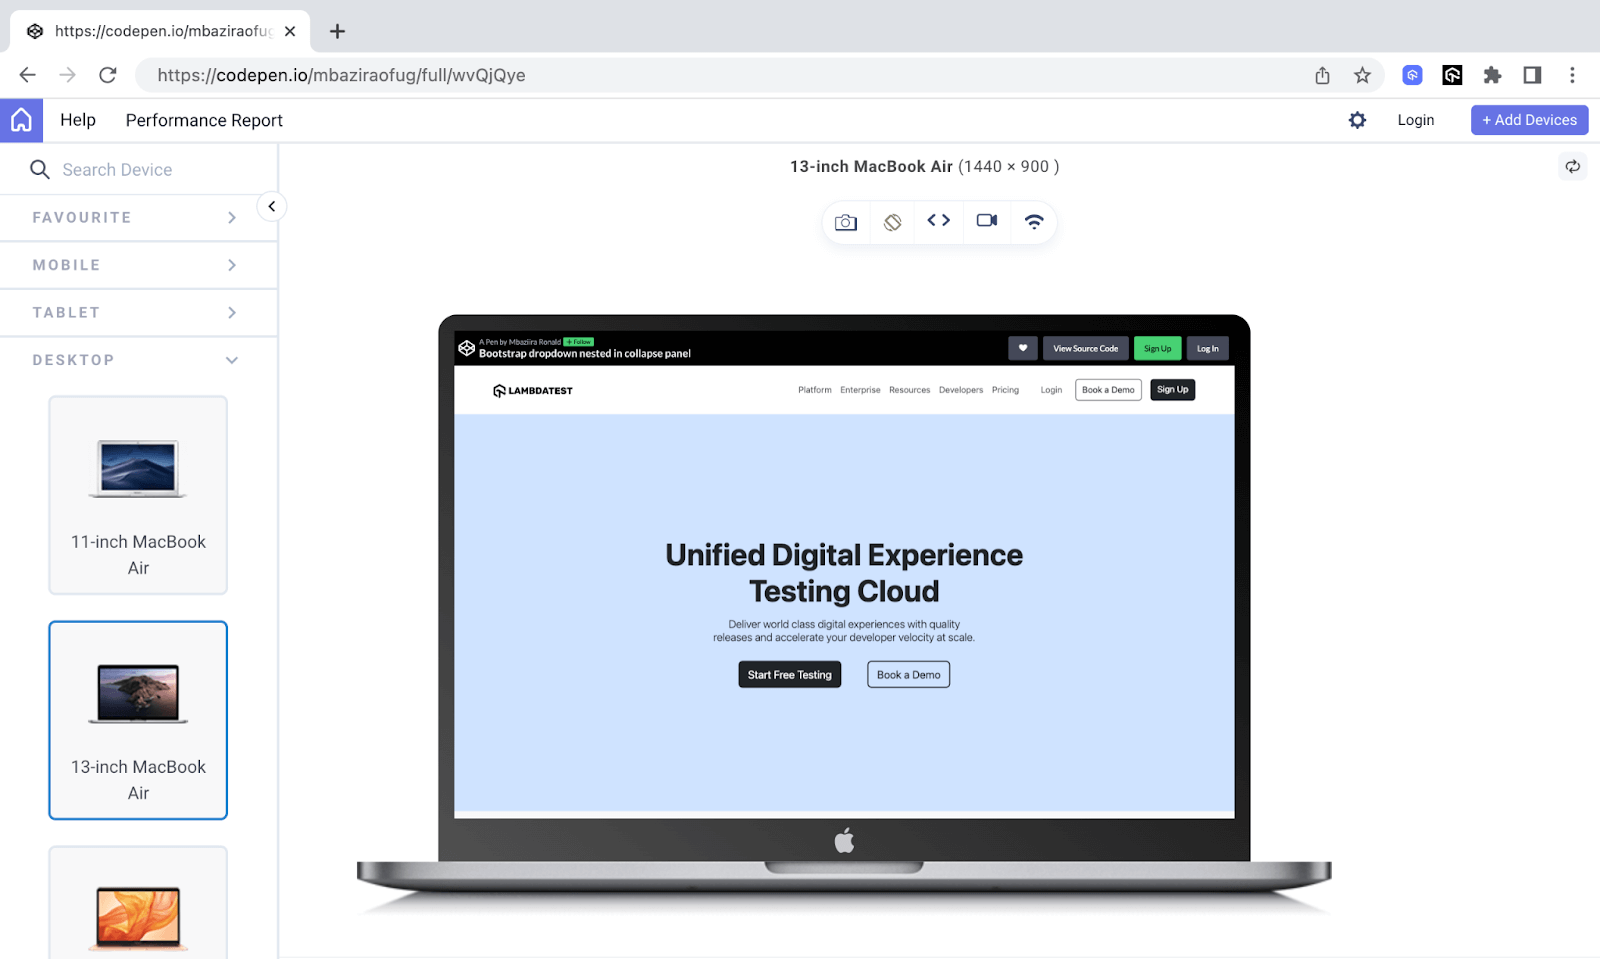Open Developers in the site nav
This screenshot has height=959, width=1600.
click(x=961, y=390)
